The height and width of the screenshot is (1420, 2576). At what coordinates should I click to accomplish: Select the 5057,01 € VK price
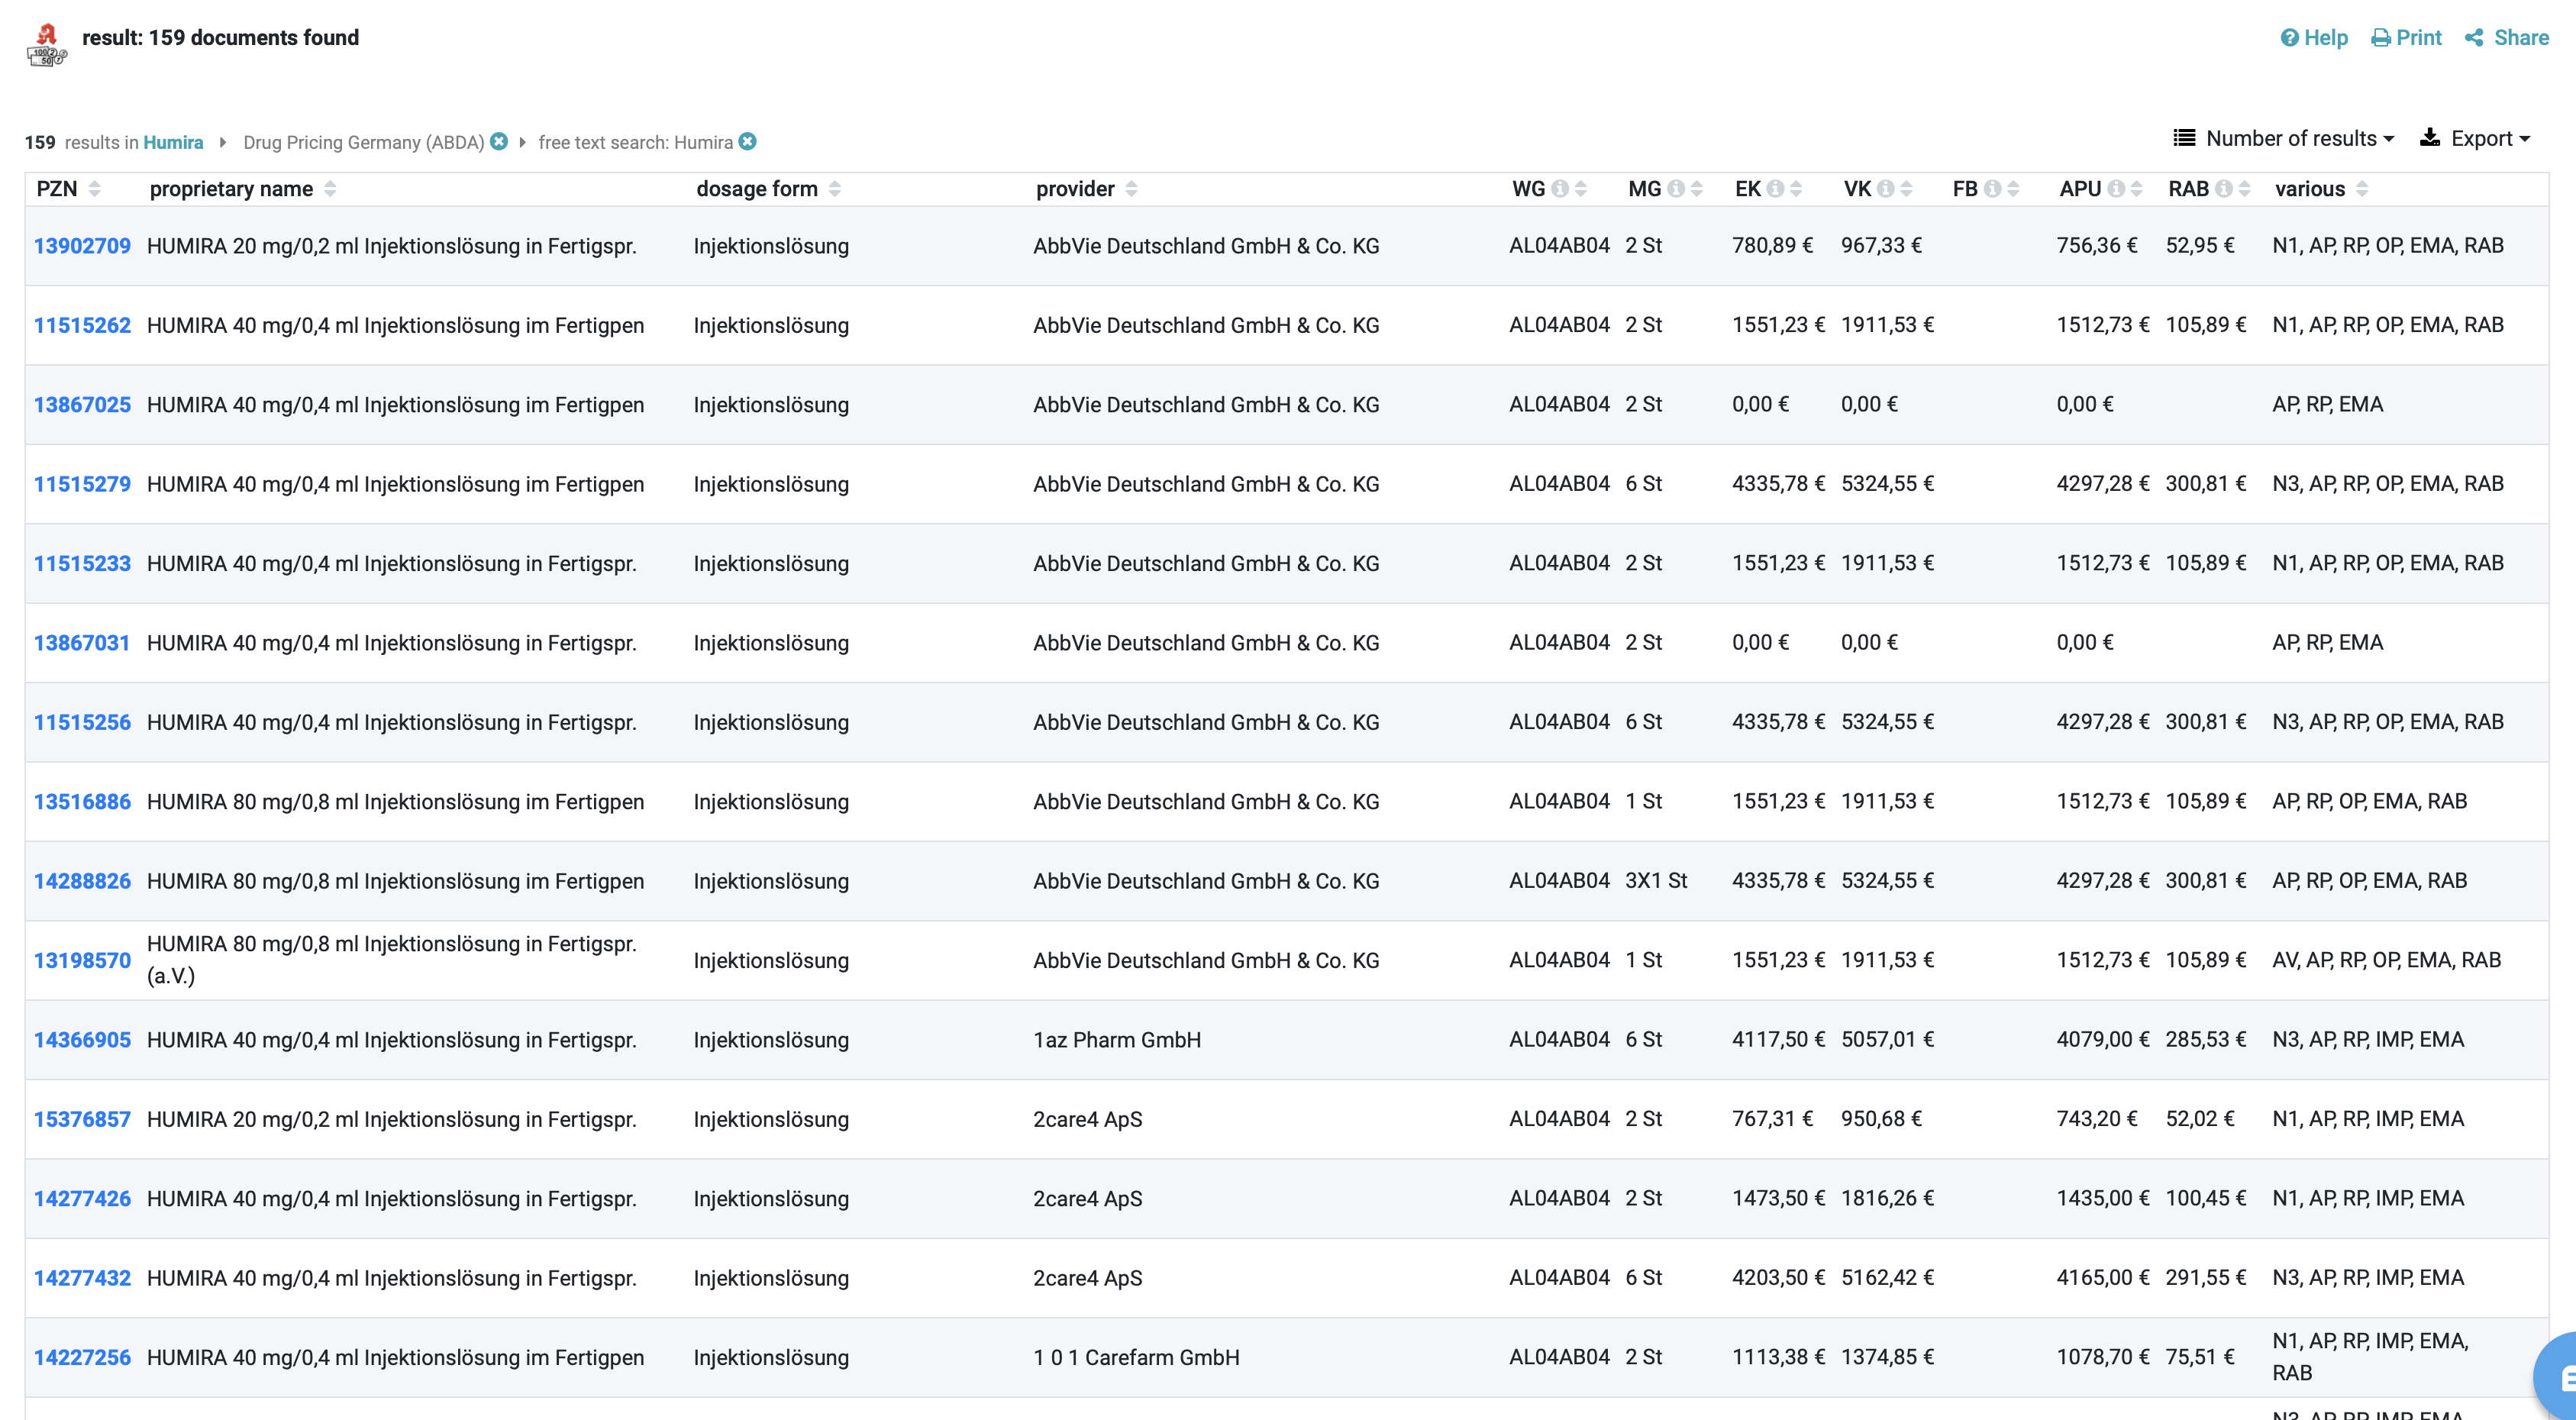1887,1040
